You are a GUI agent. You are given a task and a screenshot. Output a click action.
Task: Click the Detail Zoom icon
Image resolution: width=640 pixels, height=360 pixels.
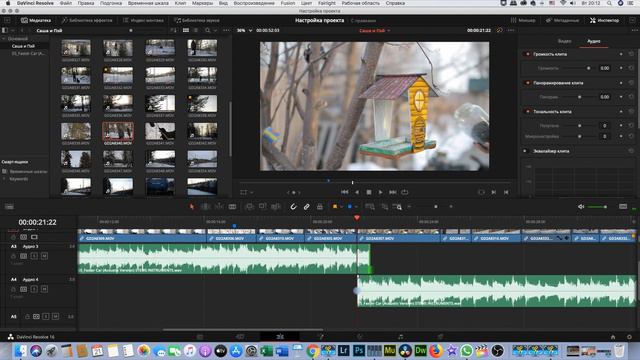384,207
